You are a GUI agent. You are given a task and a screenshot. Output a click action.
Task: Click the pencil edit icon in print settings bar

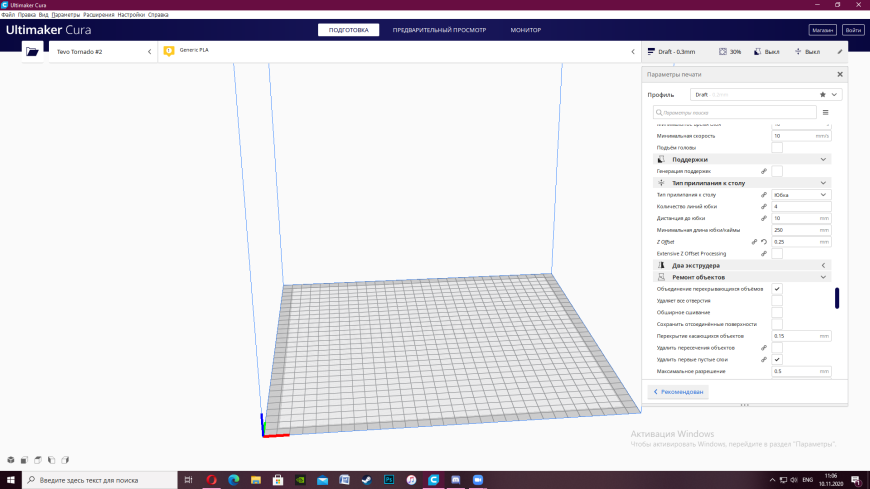click(x=839, y=52)
